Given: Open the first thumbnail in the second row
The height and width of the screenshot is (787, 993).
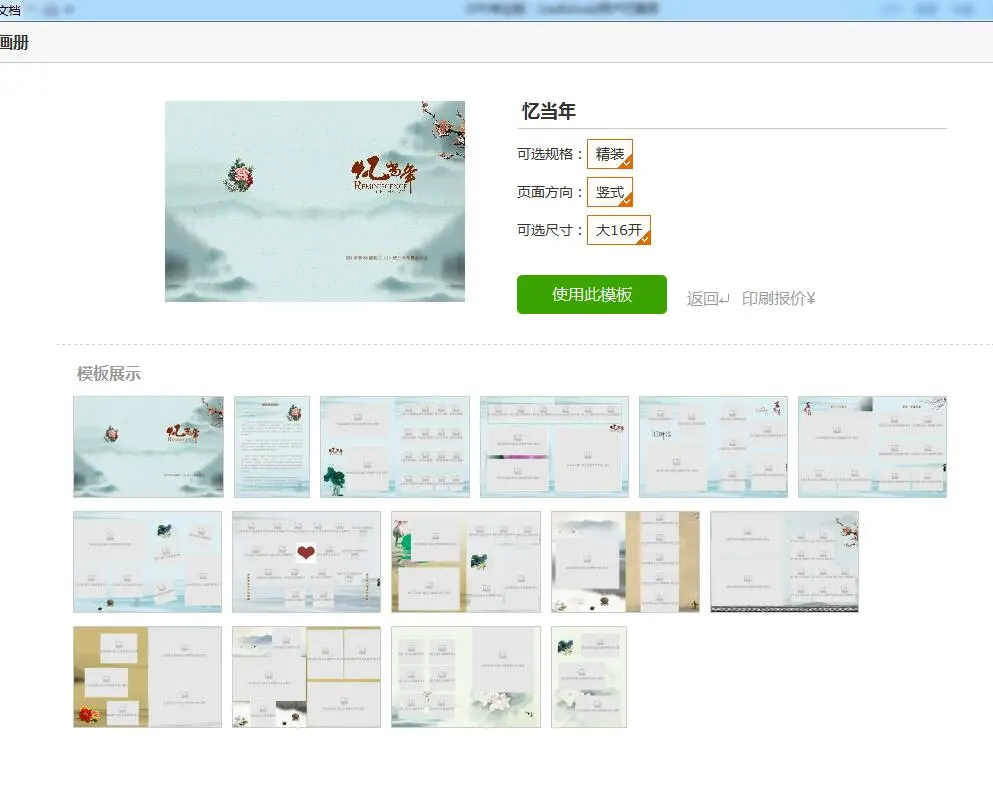Looking at the screenshot, I should [x=148, y=562].
